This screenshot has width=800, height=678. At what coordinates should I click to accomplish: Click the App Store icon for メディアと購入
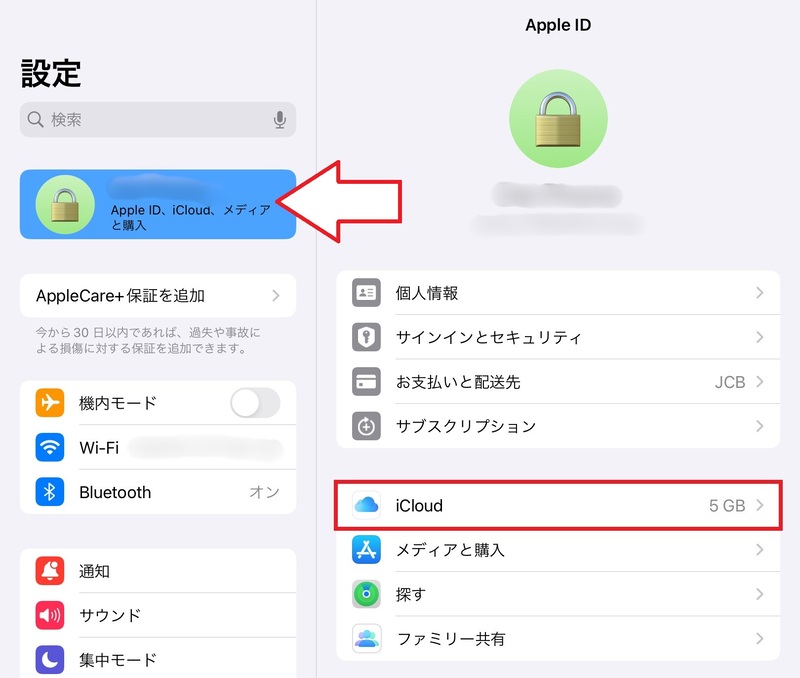(366, 549)
